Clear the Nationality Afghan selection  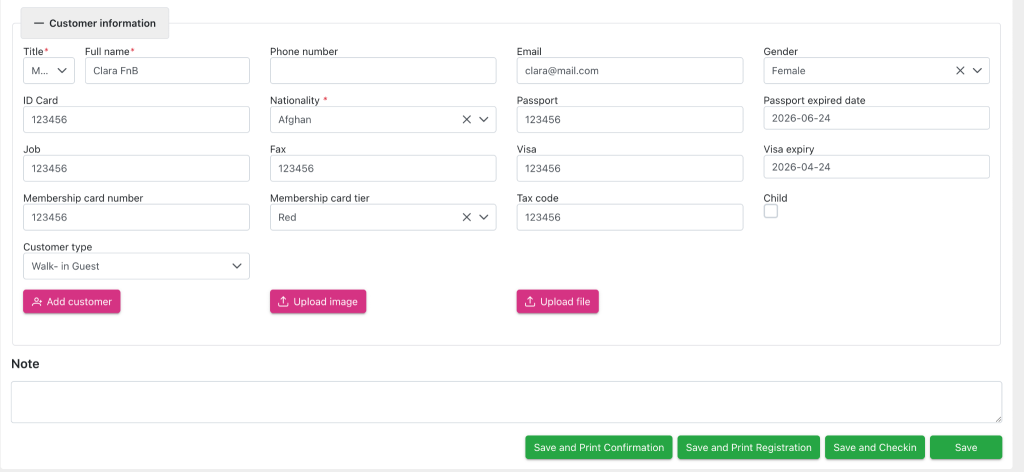point(467,119)
